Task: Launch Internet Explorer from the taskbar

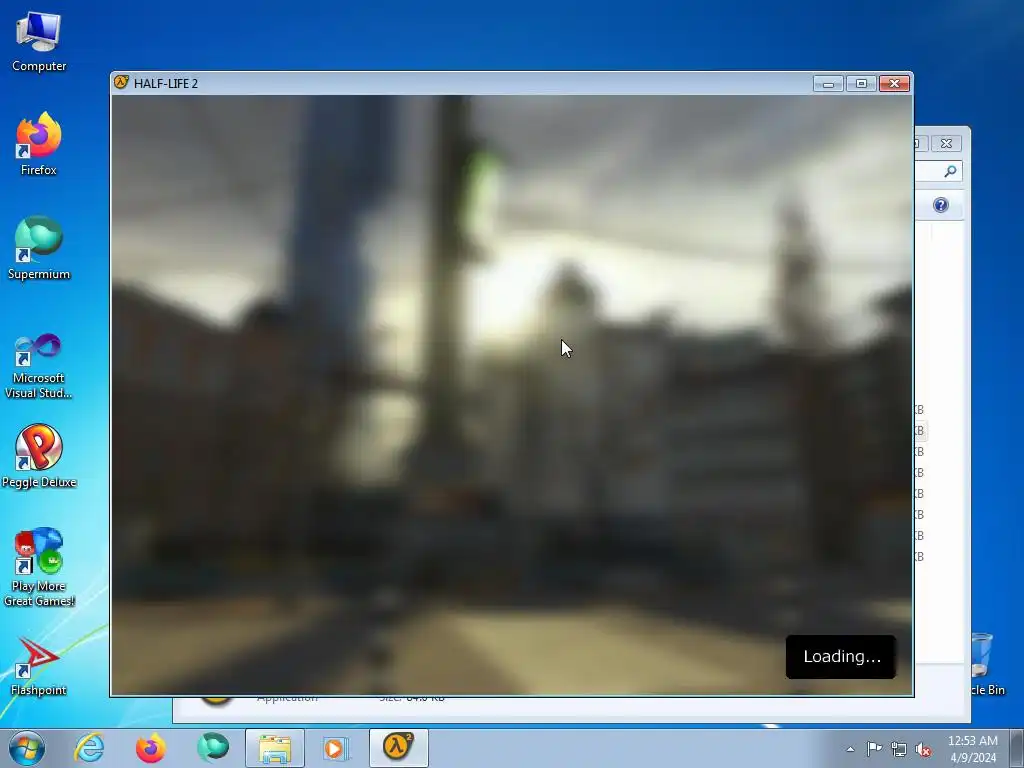Action: tap(89, 748)
